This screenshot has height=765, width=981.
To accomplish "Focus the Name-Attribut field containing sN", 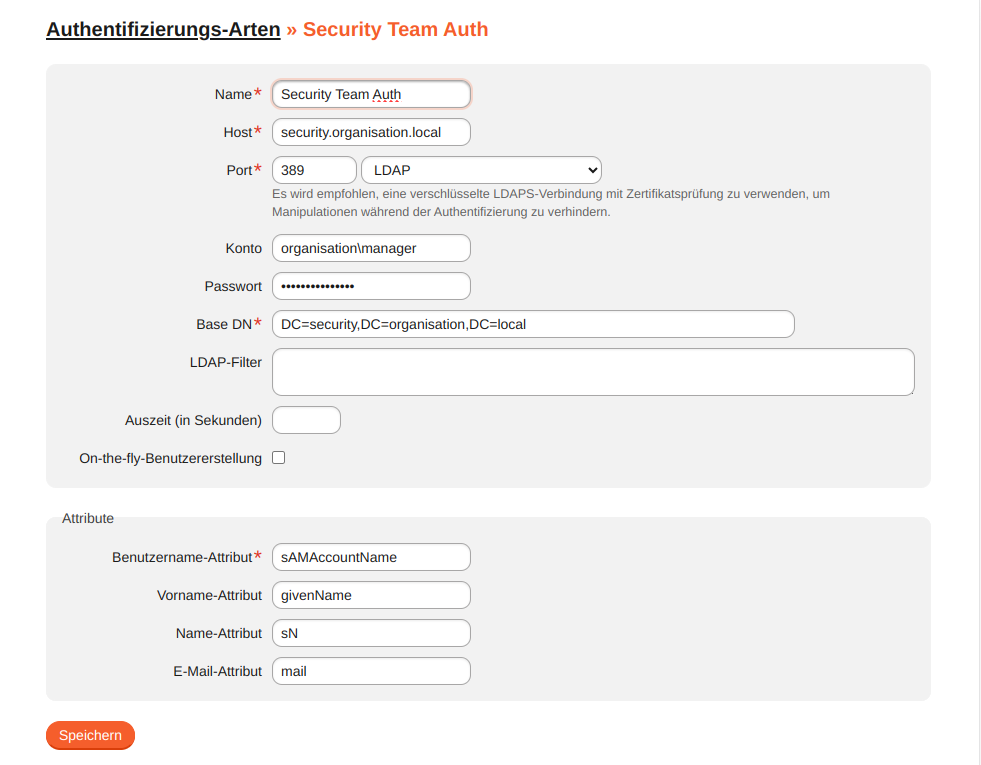I will pyautogui.click(x=370, y=633).
